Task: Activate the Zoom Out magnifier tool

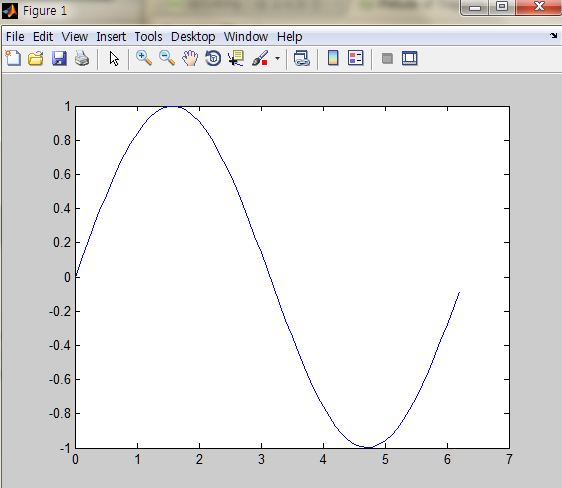Action: tap(167, 58)
